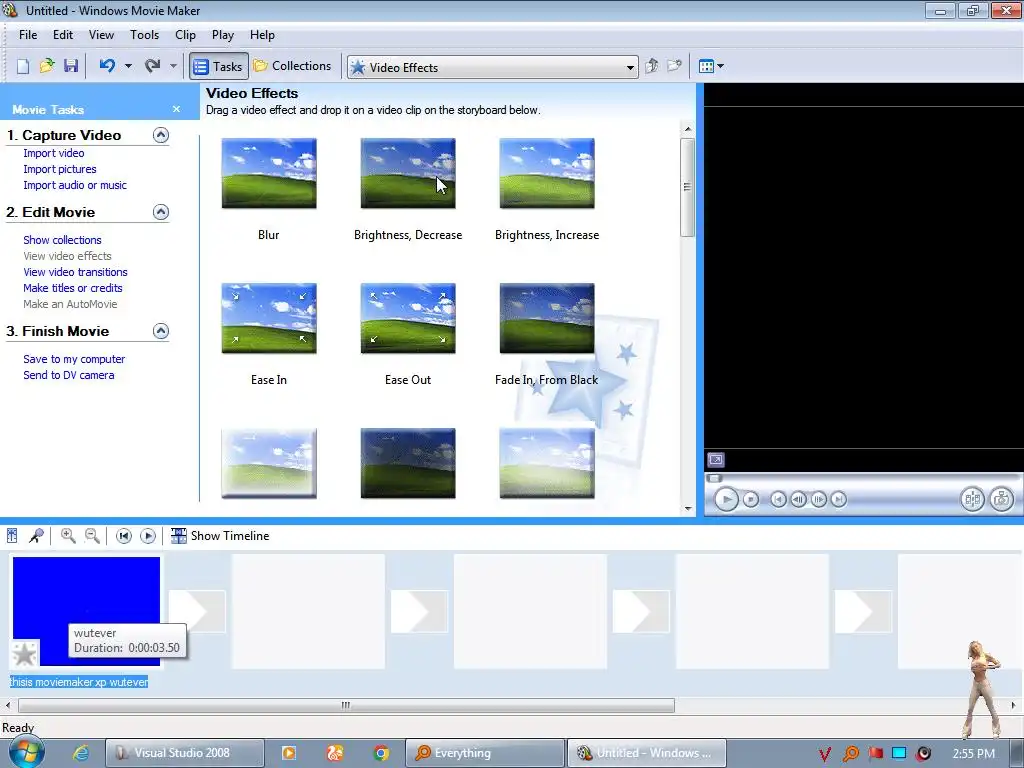Click the Play Storyboard icon
The image size is (1024, 768).
[x=148, y=536]
